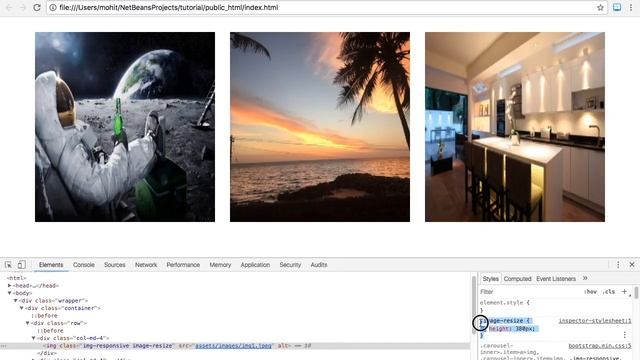The image size is (640, 360).
Task: Collapse the div class container node
Action: click(22, 308)
